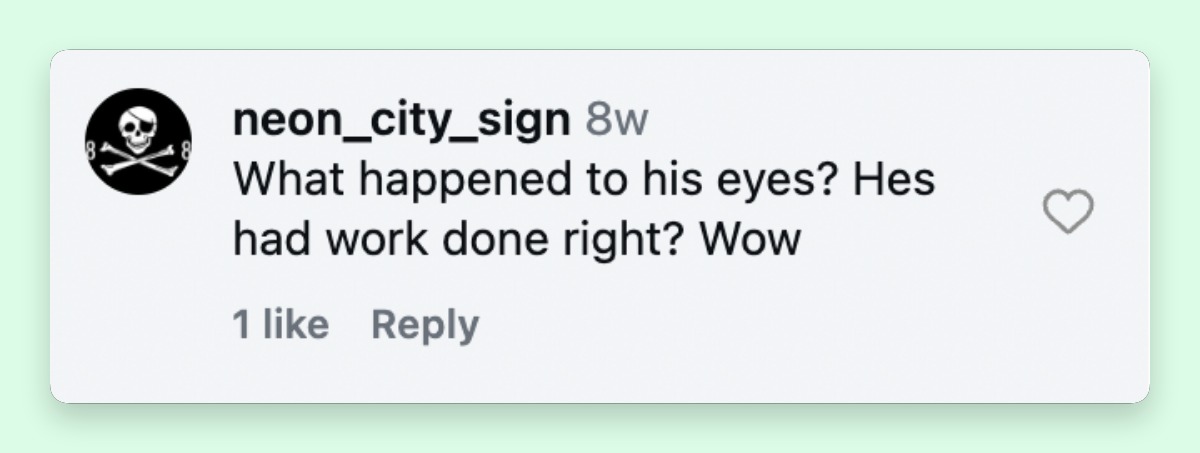This screenshot has width=1200, height=453.
Task: Open neon_city_sign's profile via username
Action: point(401,121)
